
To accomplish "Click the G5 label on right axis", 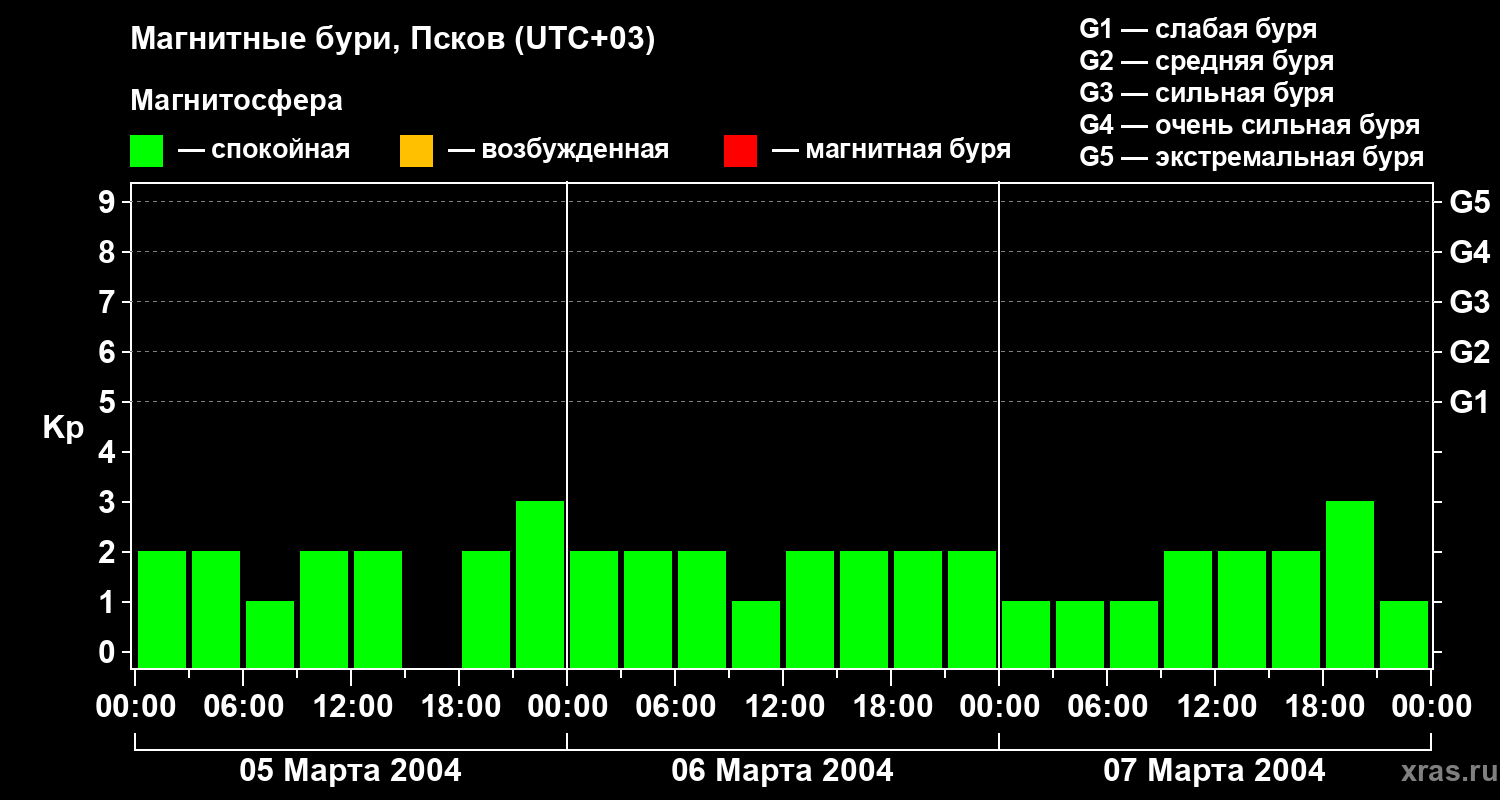I will coord(1469,202).
